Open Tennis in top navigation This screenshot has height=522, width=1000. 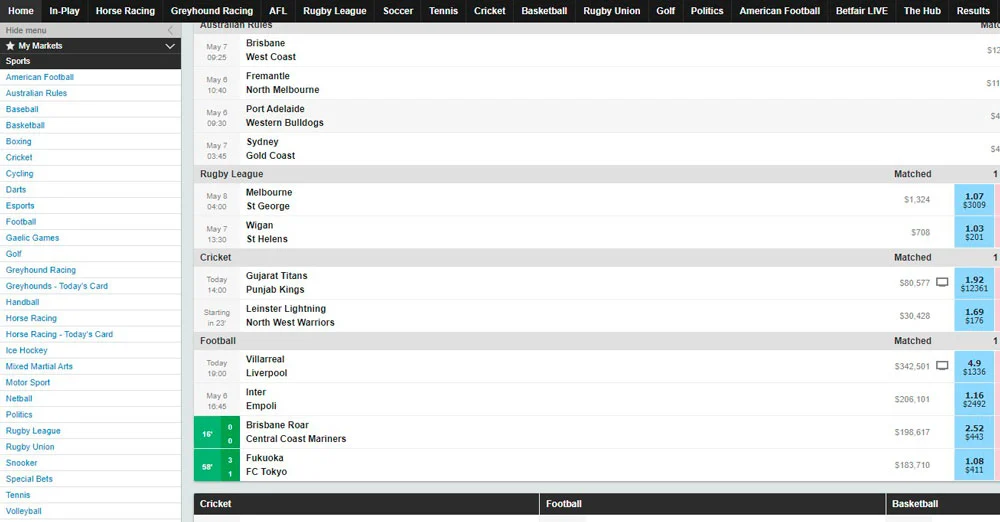pyautogui.click(x=443, y=11)
